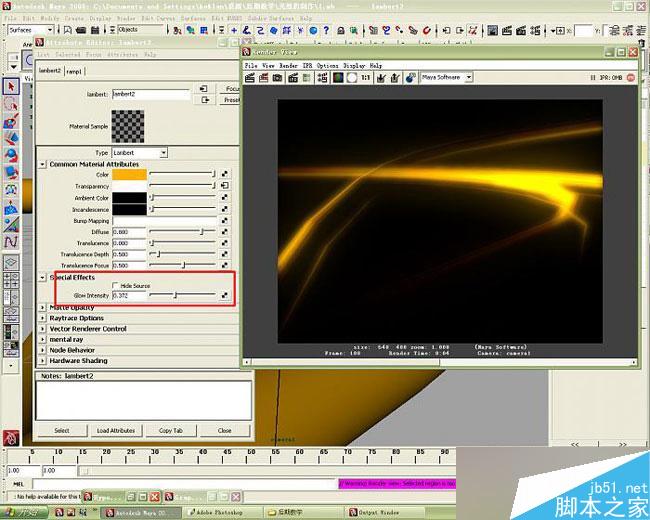Switch to the ramp1 tab

75,71
